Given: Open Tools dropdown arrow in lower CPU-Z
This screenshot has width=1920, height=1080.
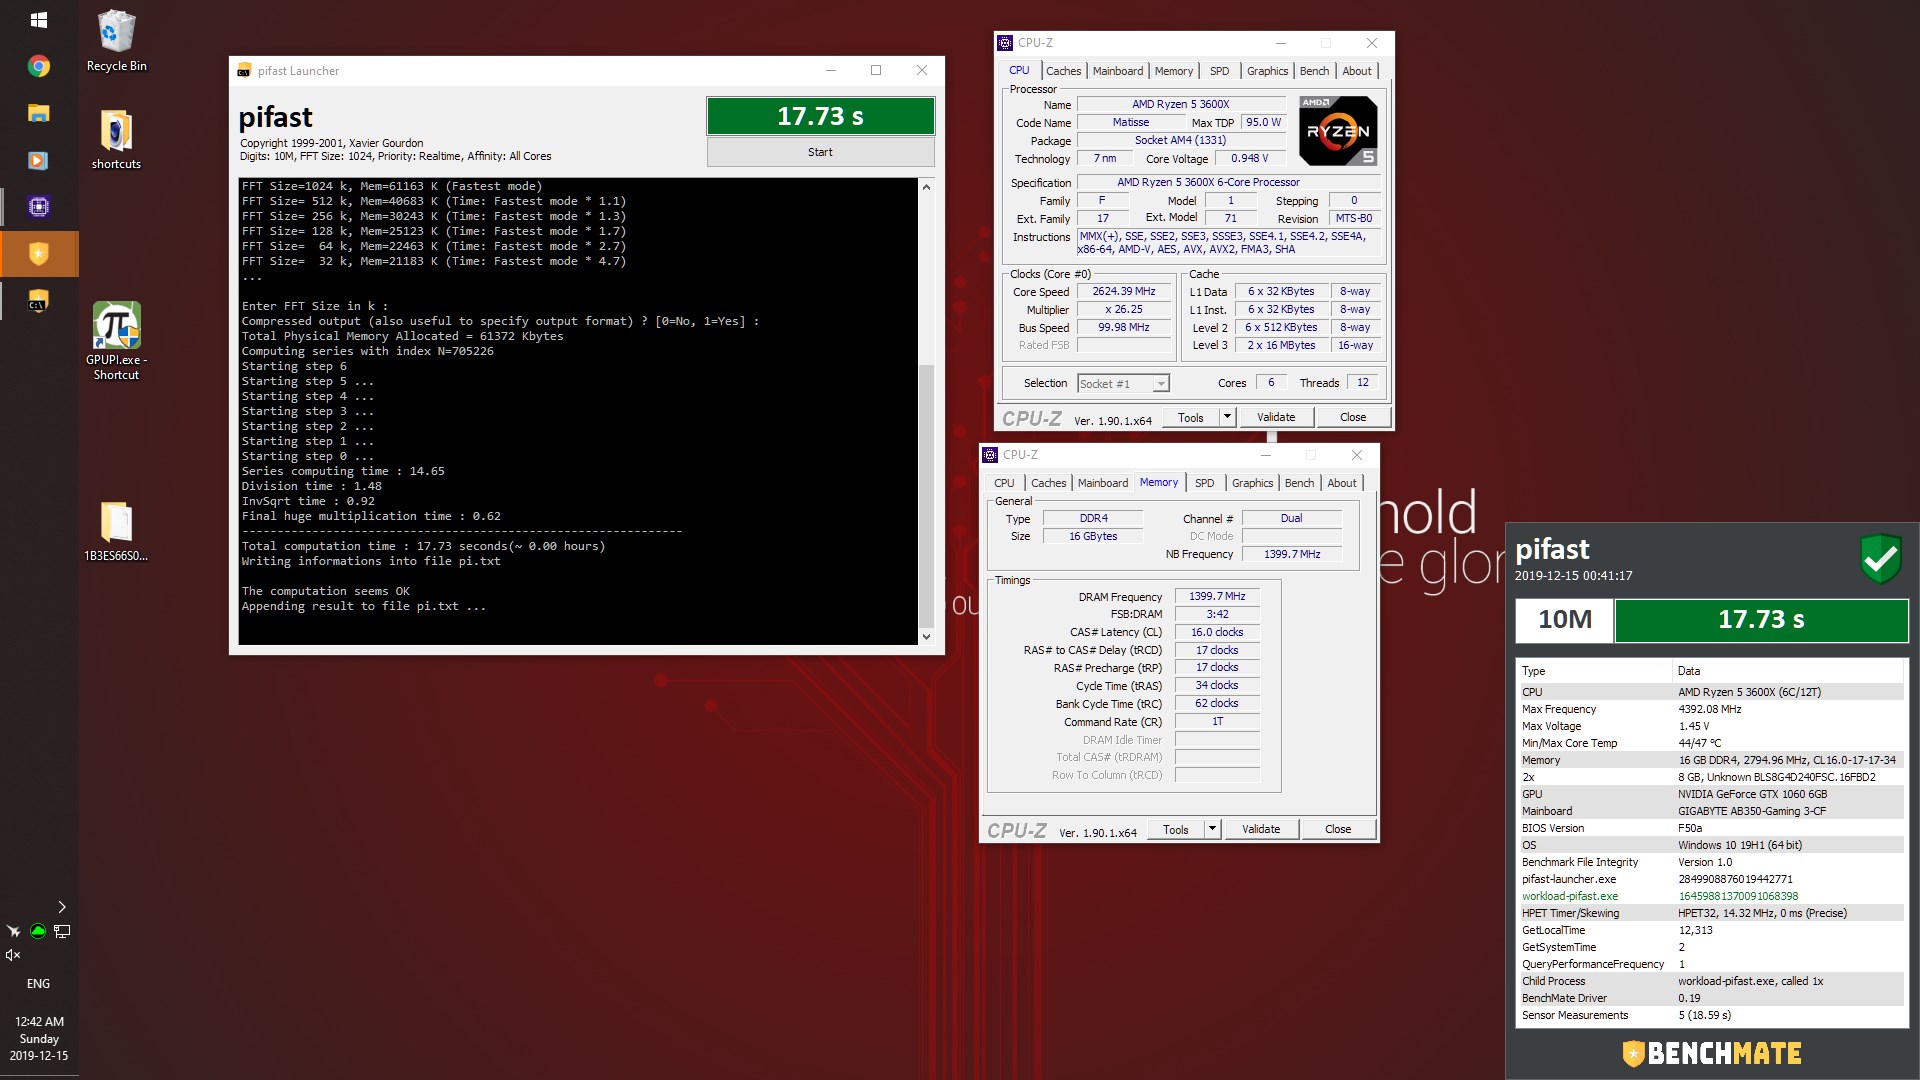Looking at the screenshot, I should pyautogui.click(x=1212, y=829).
